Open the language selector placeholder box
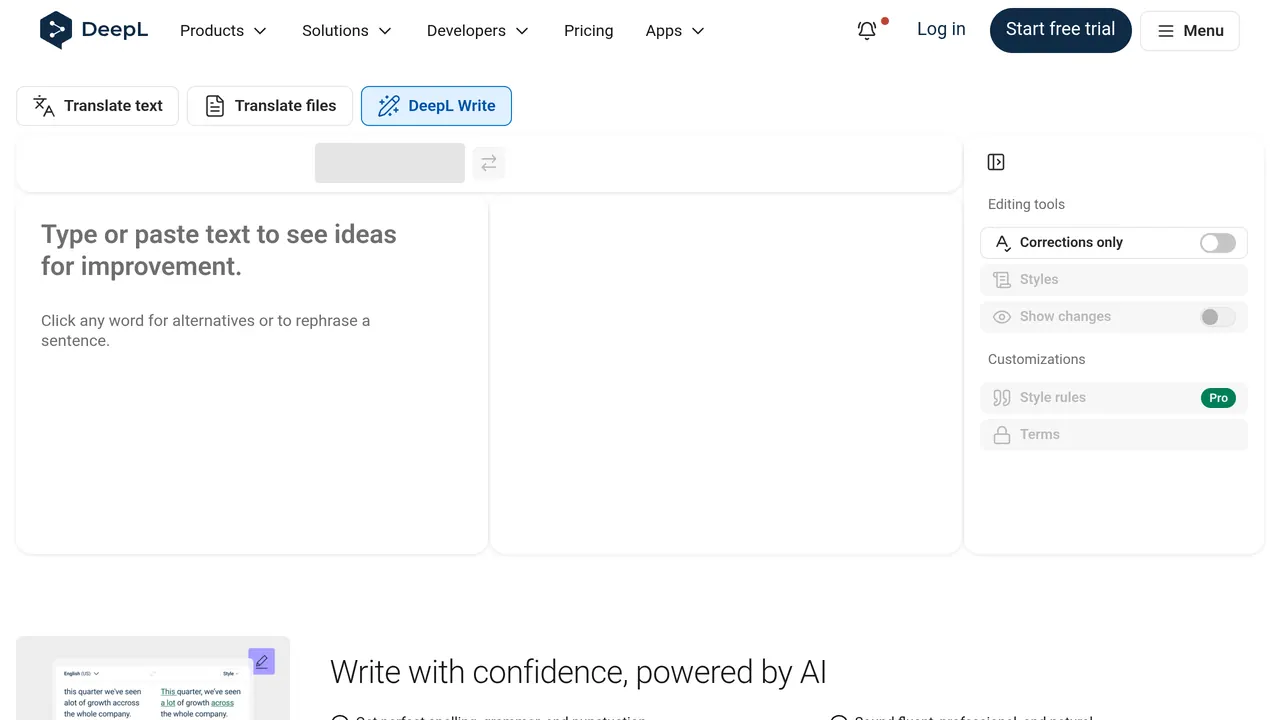 point(390,163)
